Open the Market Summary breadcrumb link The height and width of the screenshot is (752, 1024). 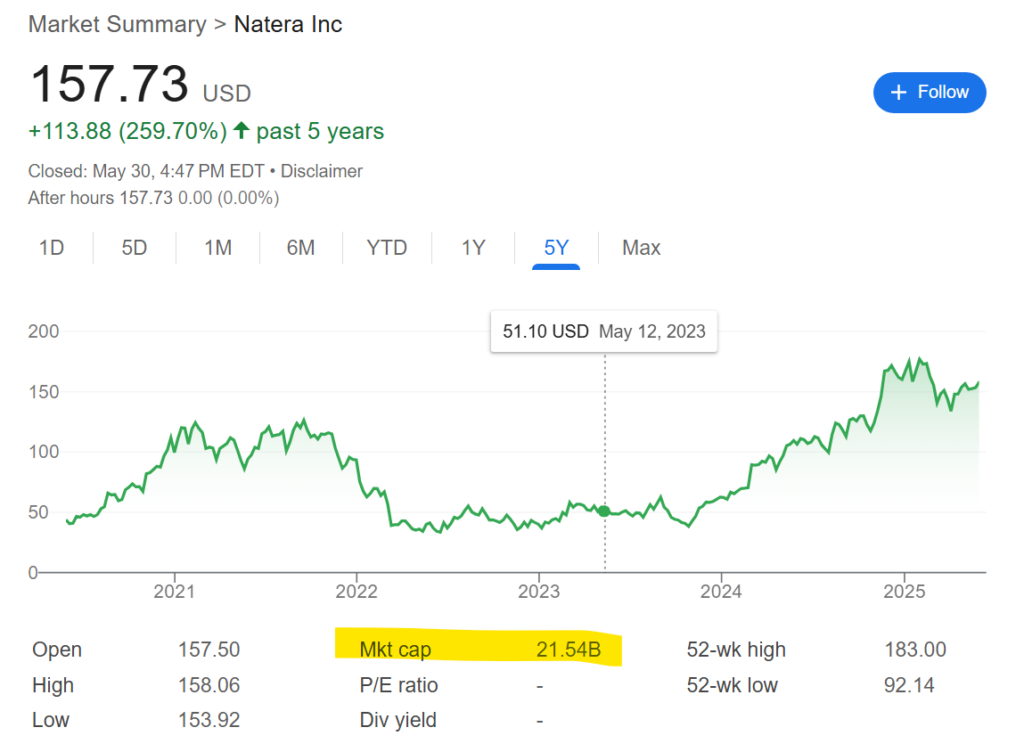(118, 24)
